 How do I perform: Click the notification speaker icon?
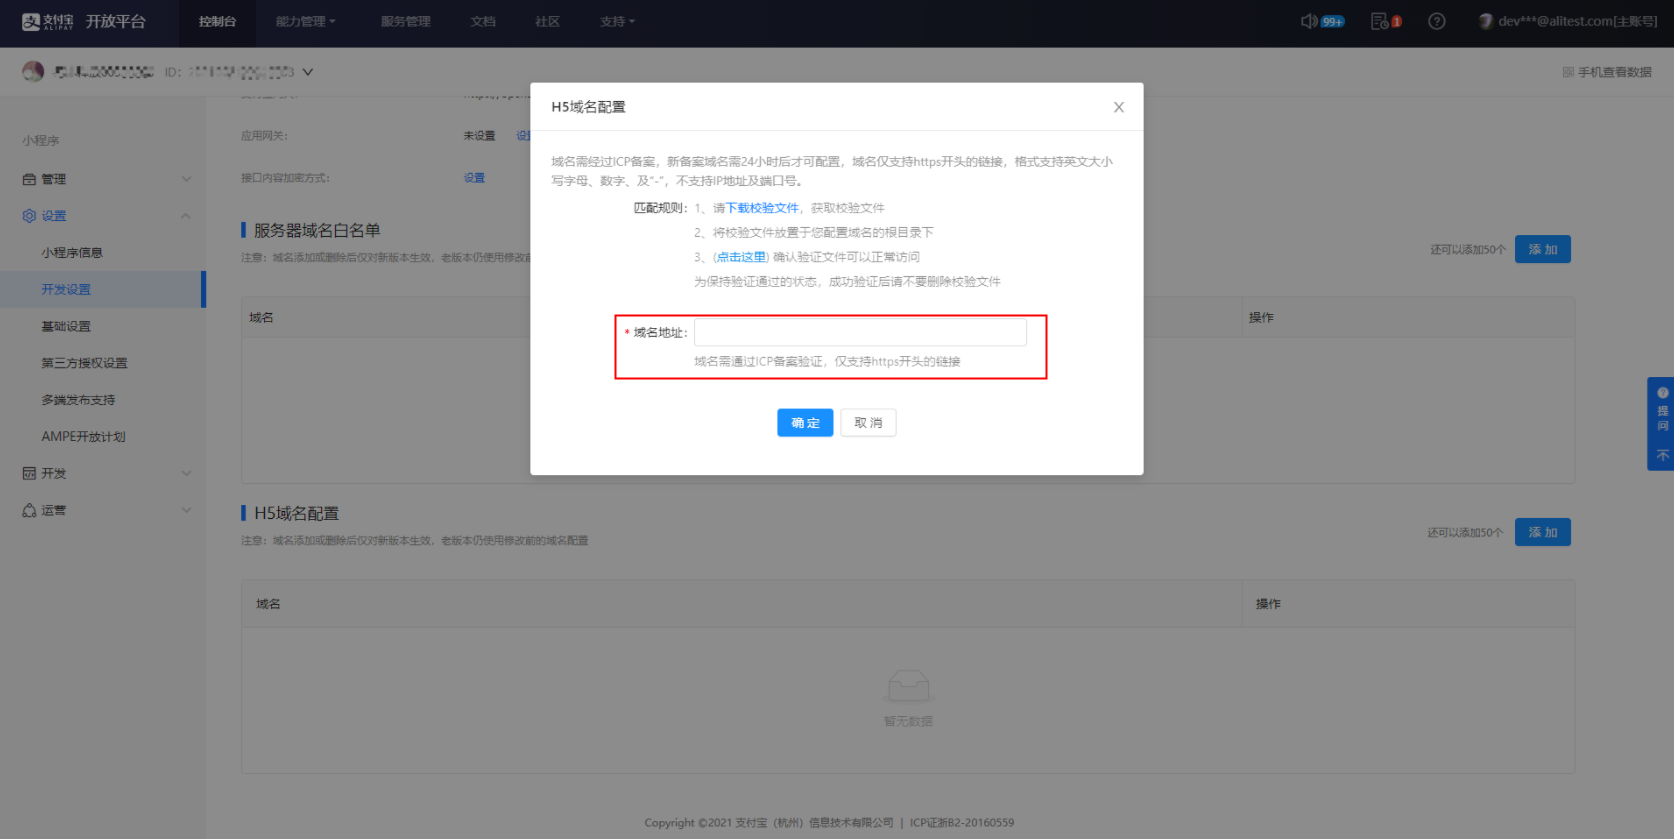pyautogui.click(x=1308, y=21)
